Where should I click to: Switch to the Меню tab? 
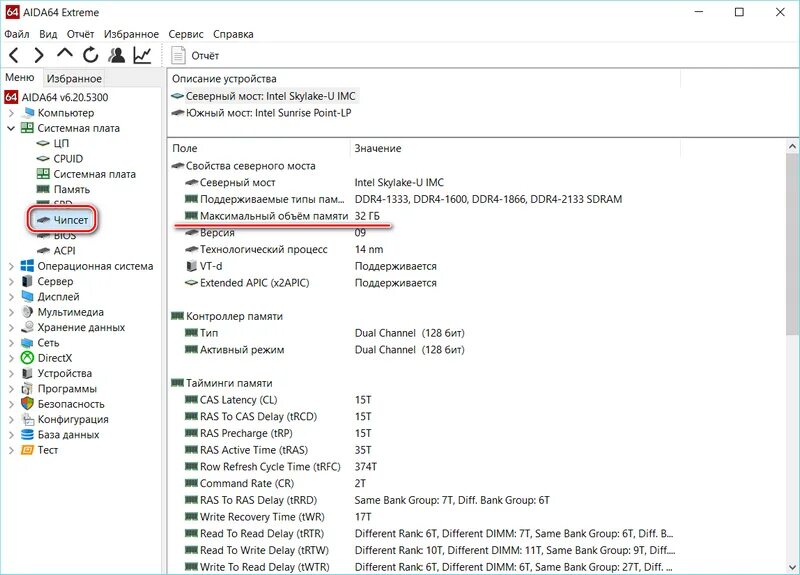click(x=20, y=78)
